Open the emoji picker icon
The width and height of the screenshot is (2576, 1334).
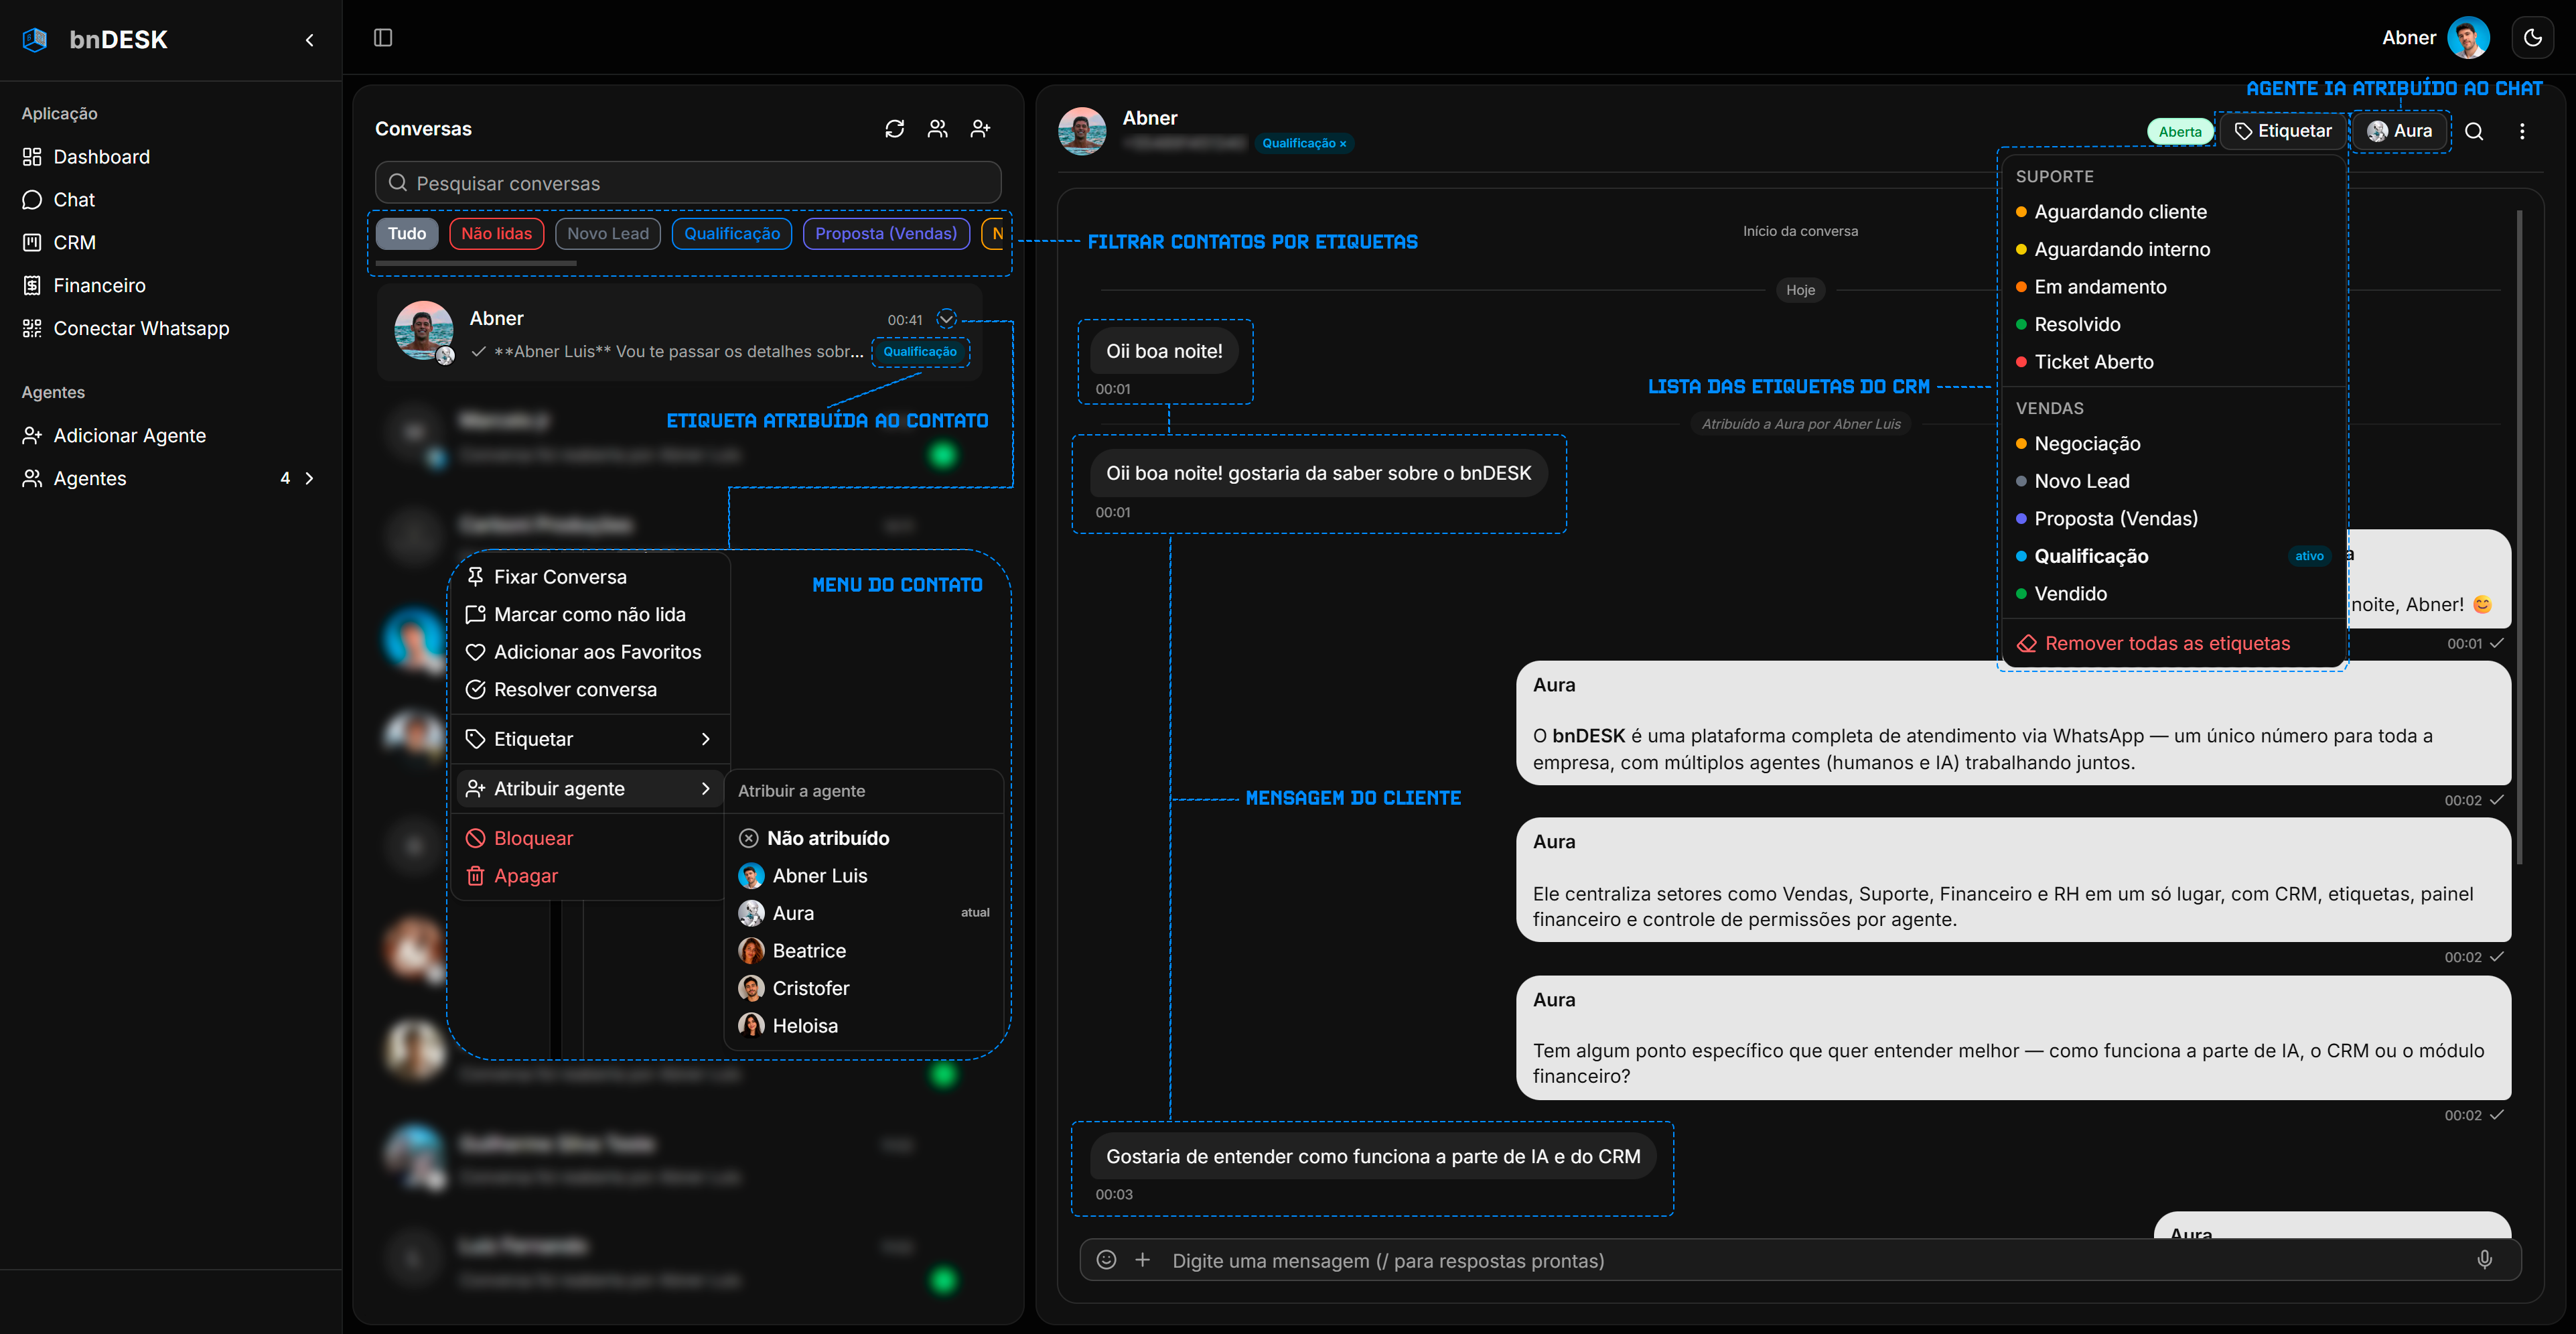(x=1106, y=1260)
